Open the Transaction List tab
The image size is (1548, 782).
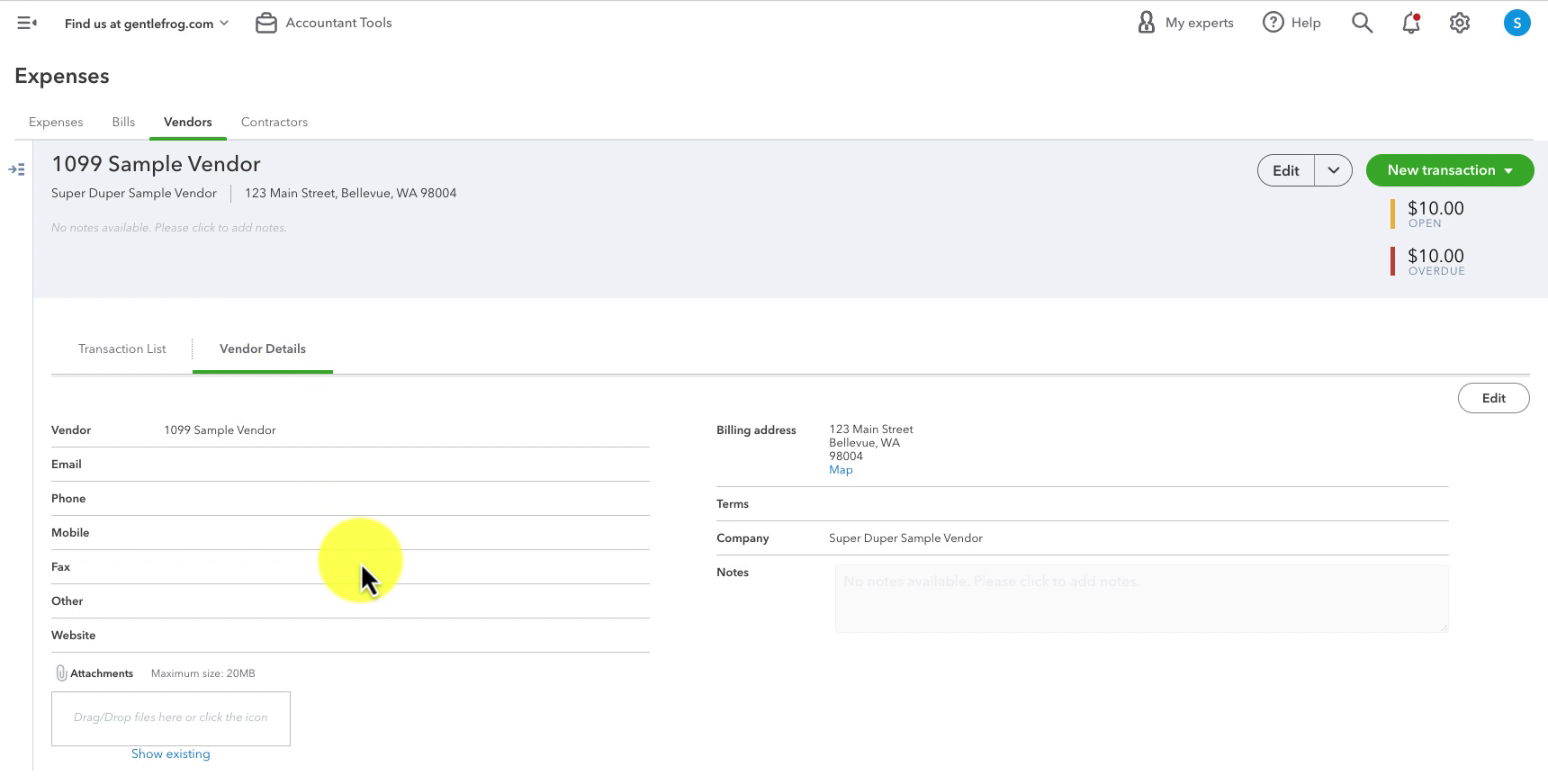point(122,349)
